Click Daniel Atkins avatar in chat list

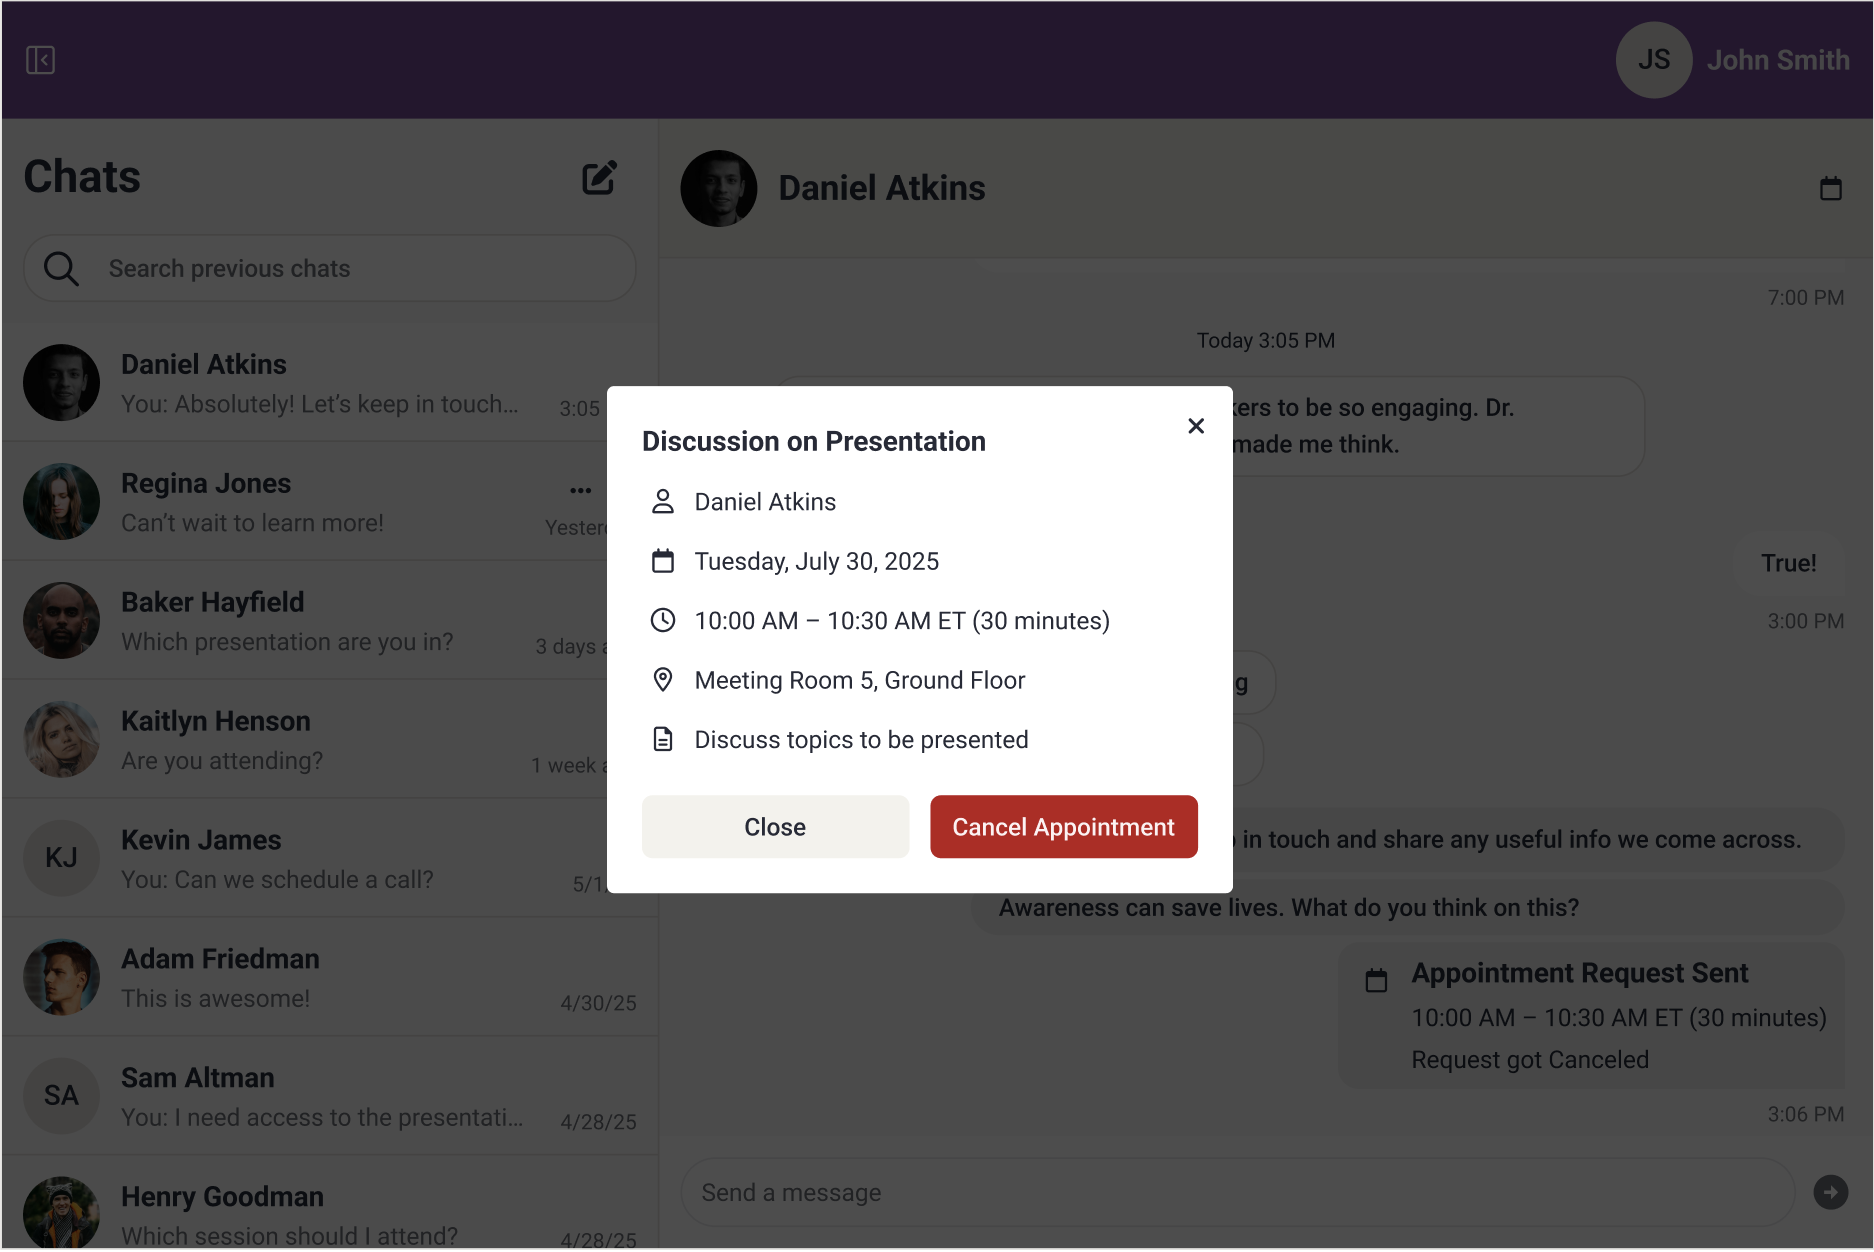[61, 382]
